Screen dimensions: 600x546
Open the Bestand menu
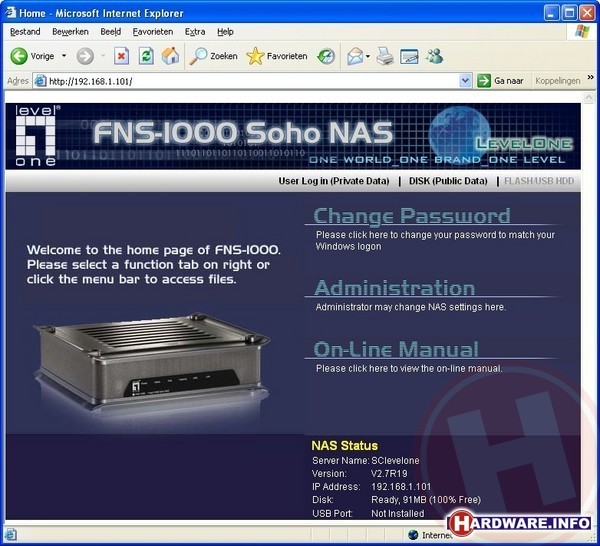(x=25, y=32)
